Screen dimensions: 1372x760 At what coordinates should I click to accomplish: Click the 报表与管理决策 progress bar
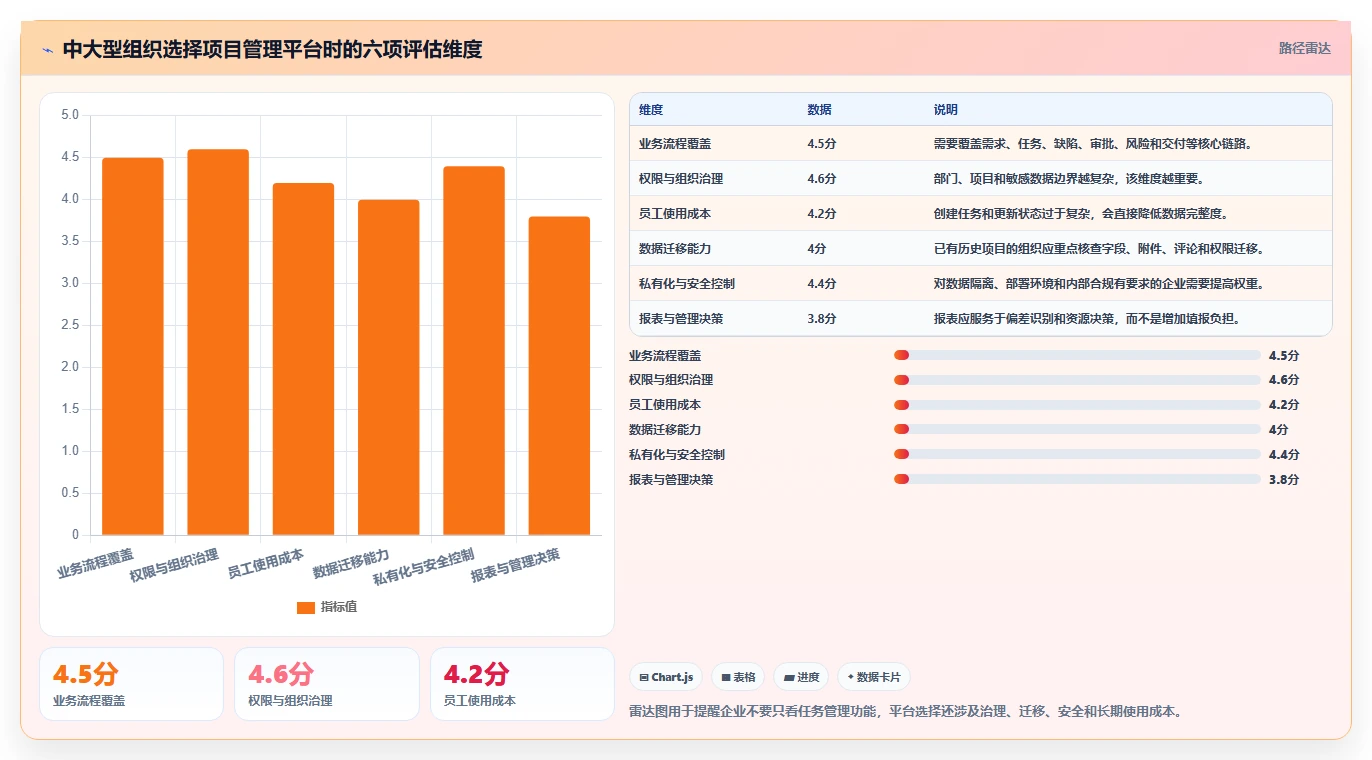(x=1077, y=479)
